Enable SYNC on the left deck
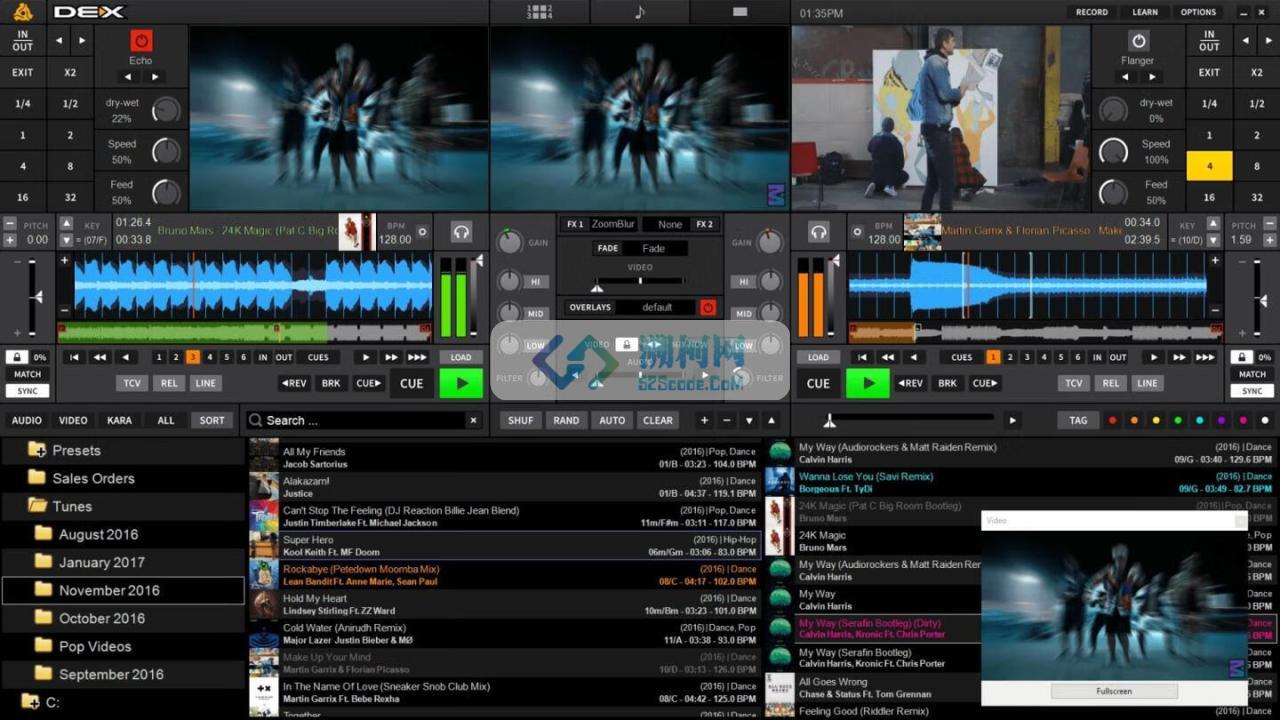This screenshot has width=1280, height=720. [x=27, y=391]
